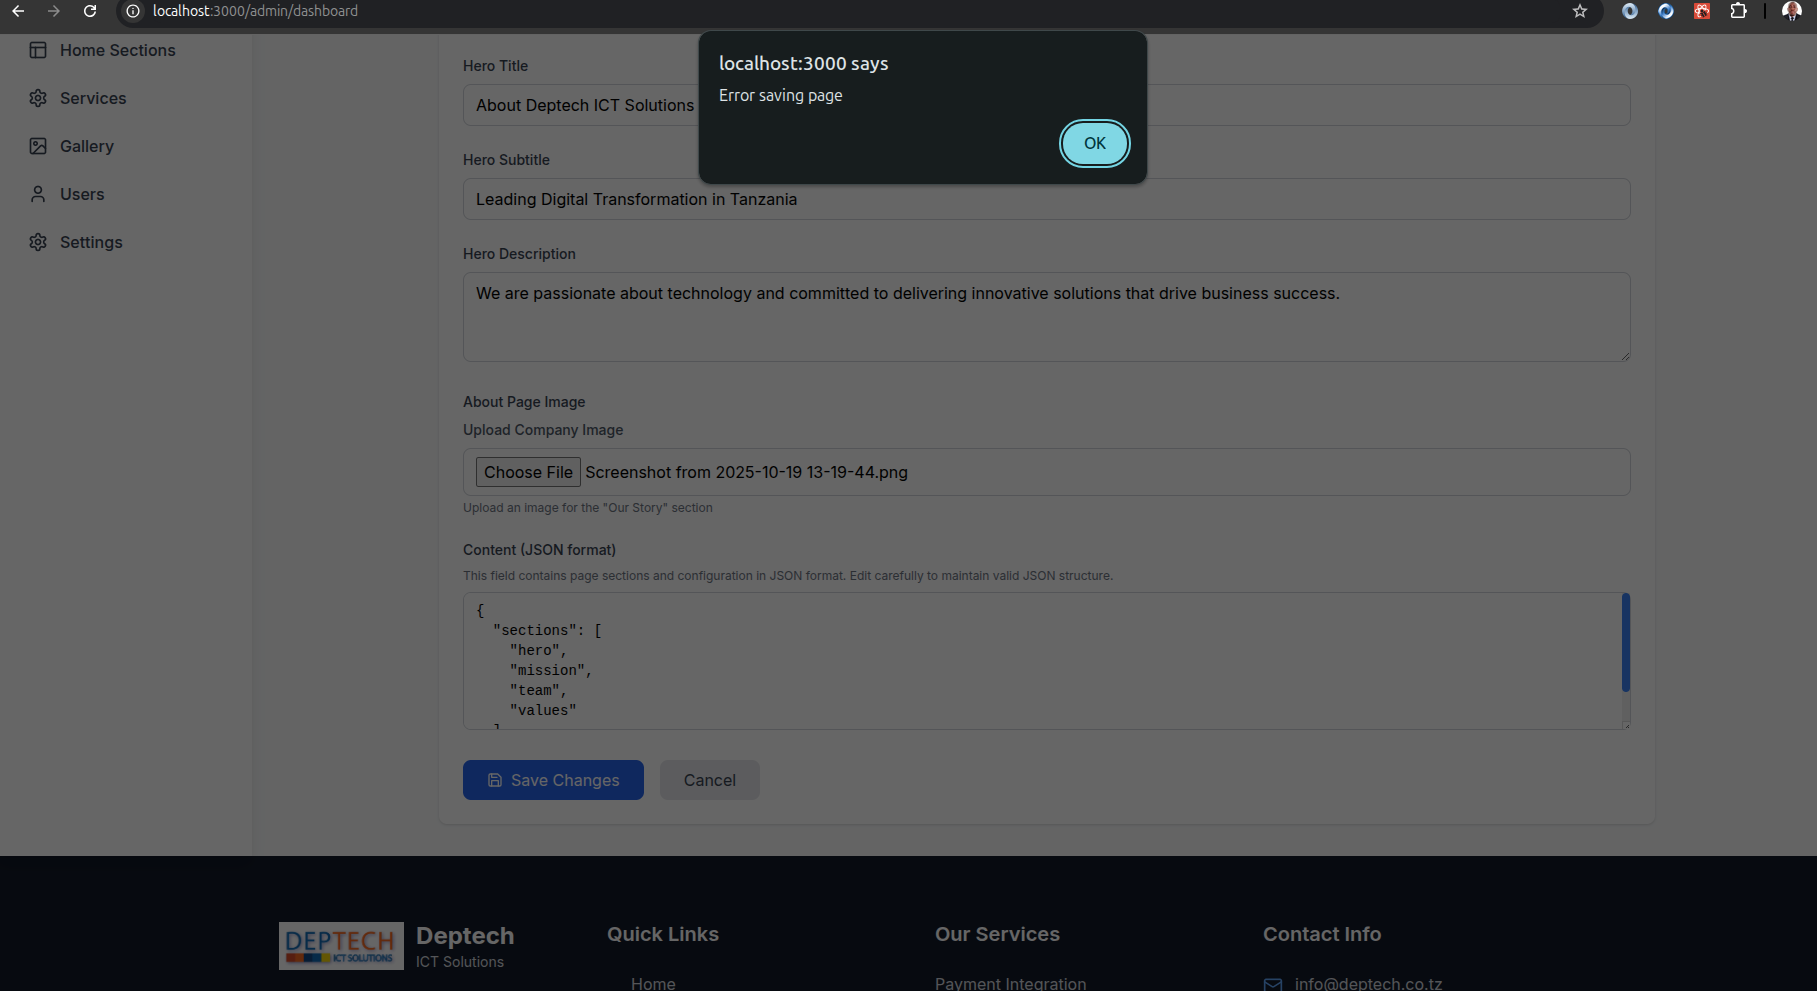Open the Users menu item

coord(82,194)
